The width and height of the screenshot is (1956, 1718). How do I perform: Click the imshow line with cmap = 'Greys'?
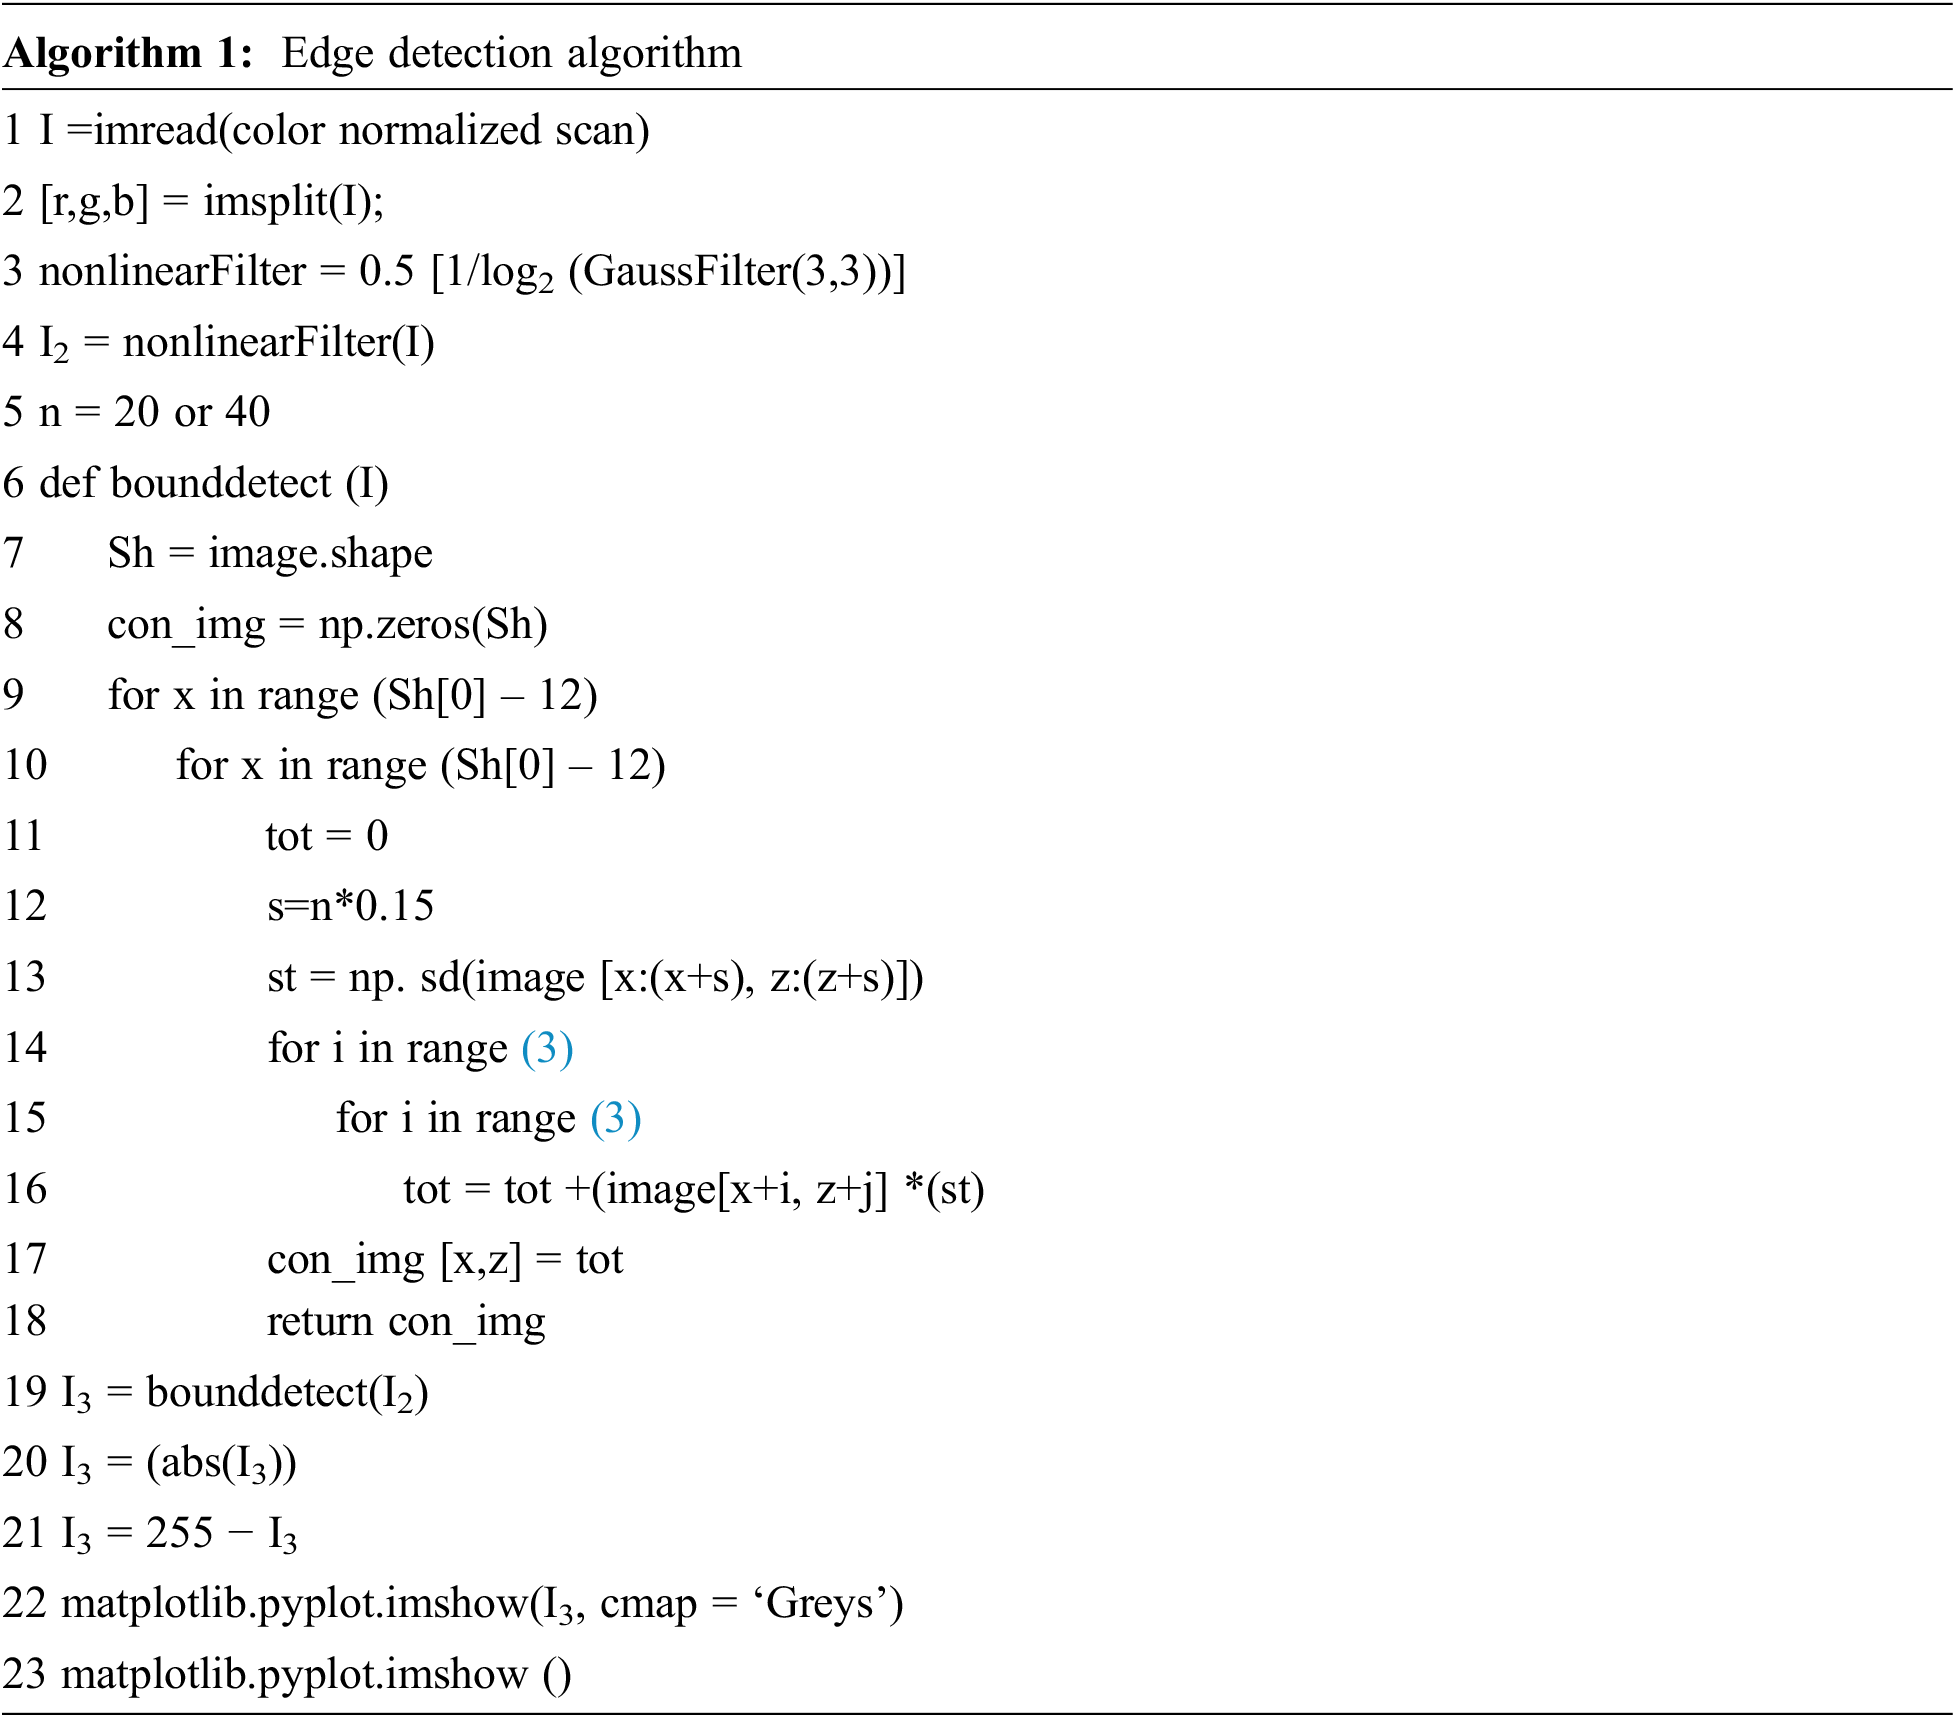[x=480, y=1604]
